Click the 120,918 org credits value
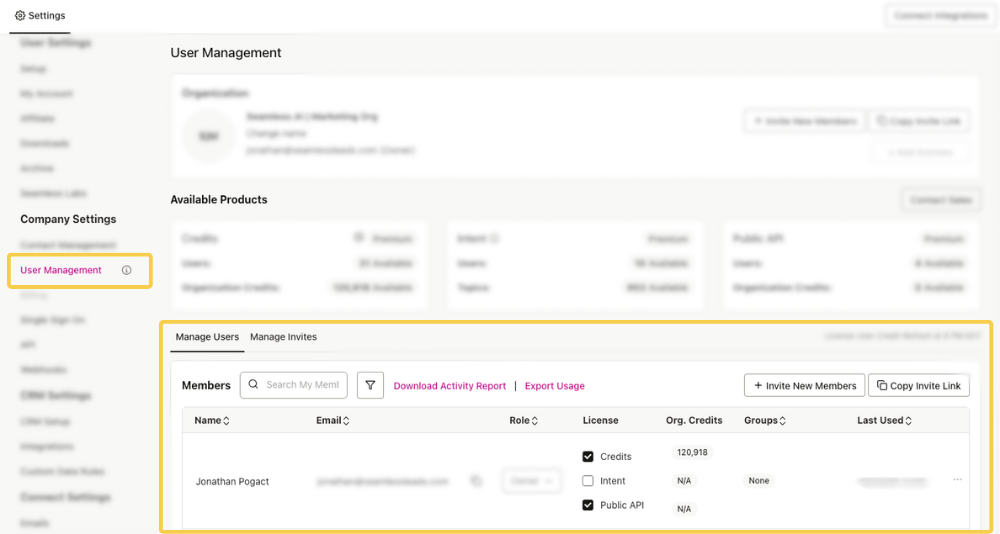The height and width of the screenshot is (534, 1000). pos(692,452)
